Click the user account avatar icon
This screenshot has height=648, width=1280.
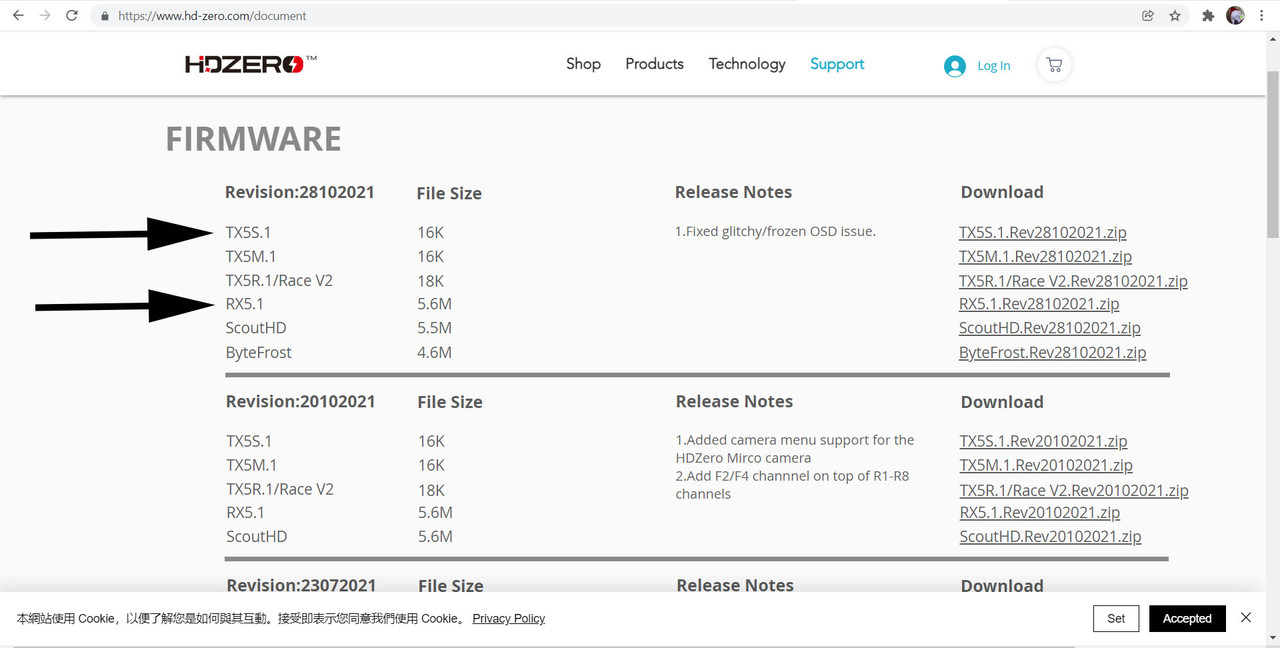tap(955, 66)
